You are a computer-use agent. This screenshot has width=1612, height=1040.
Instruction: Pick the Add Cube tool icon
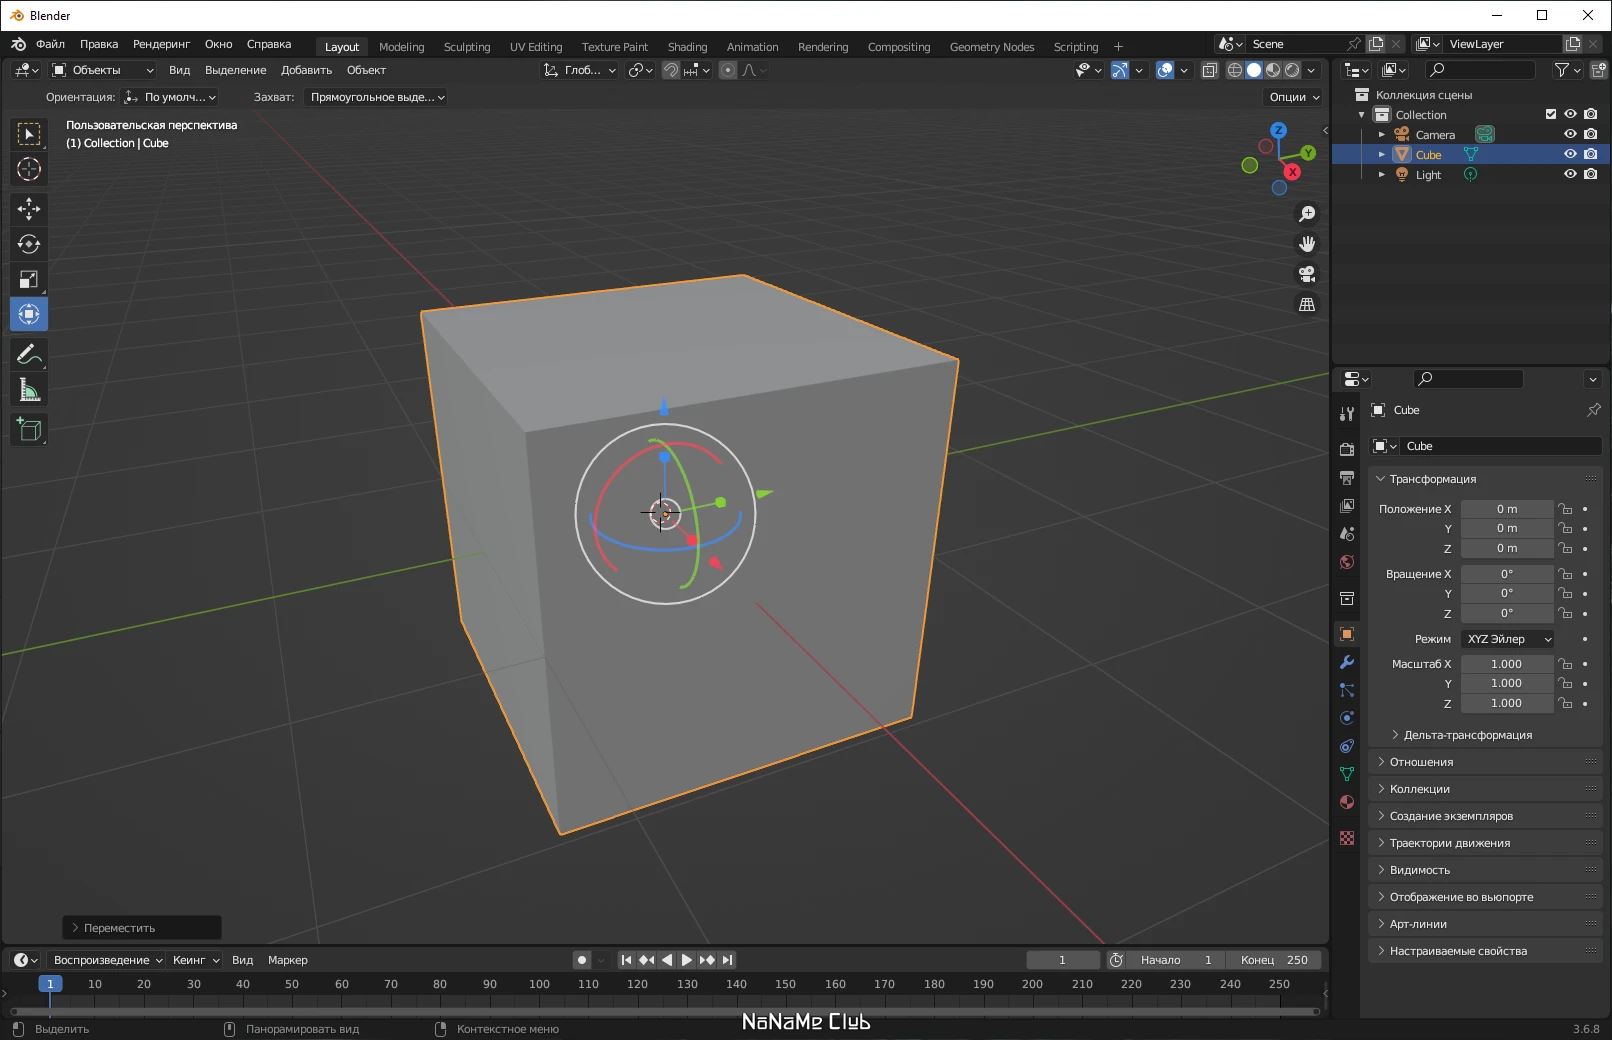click(x=28, y=430)
